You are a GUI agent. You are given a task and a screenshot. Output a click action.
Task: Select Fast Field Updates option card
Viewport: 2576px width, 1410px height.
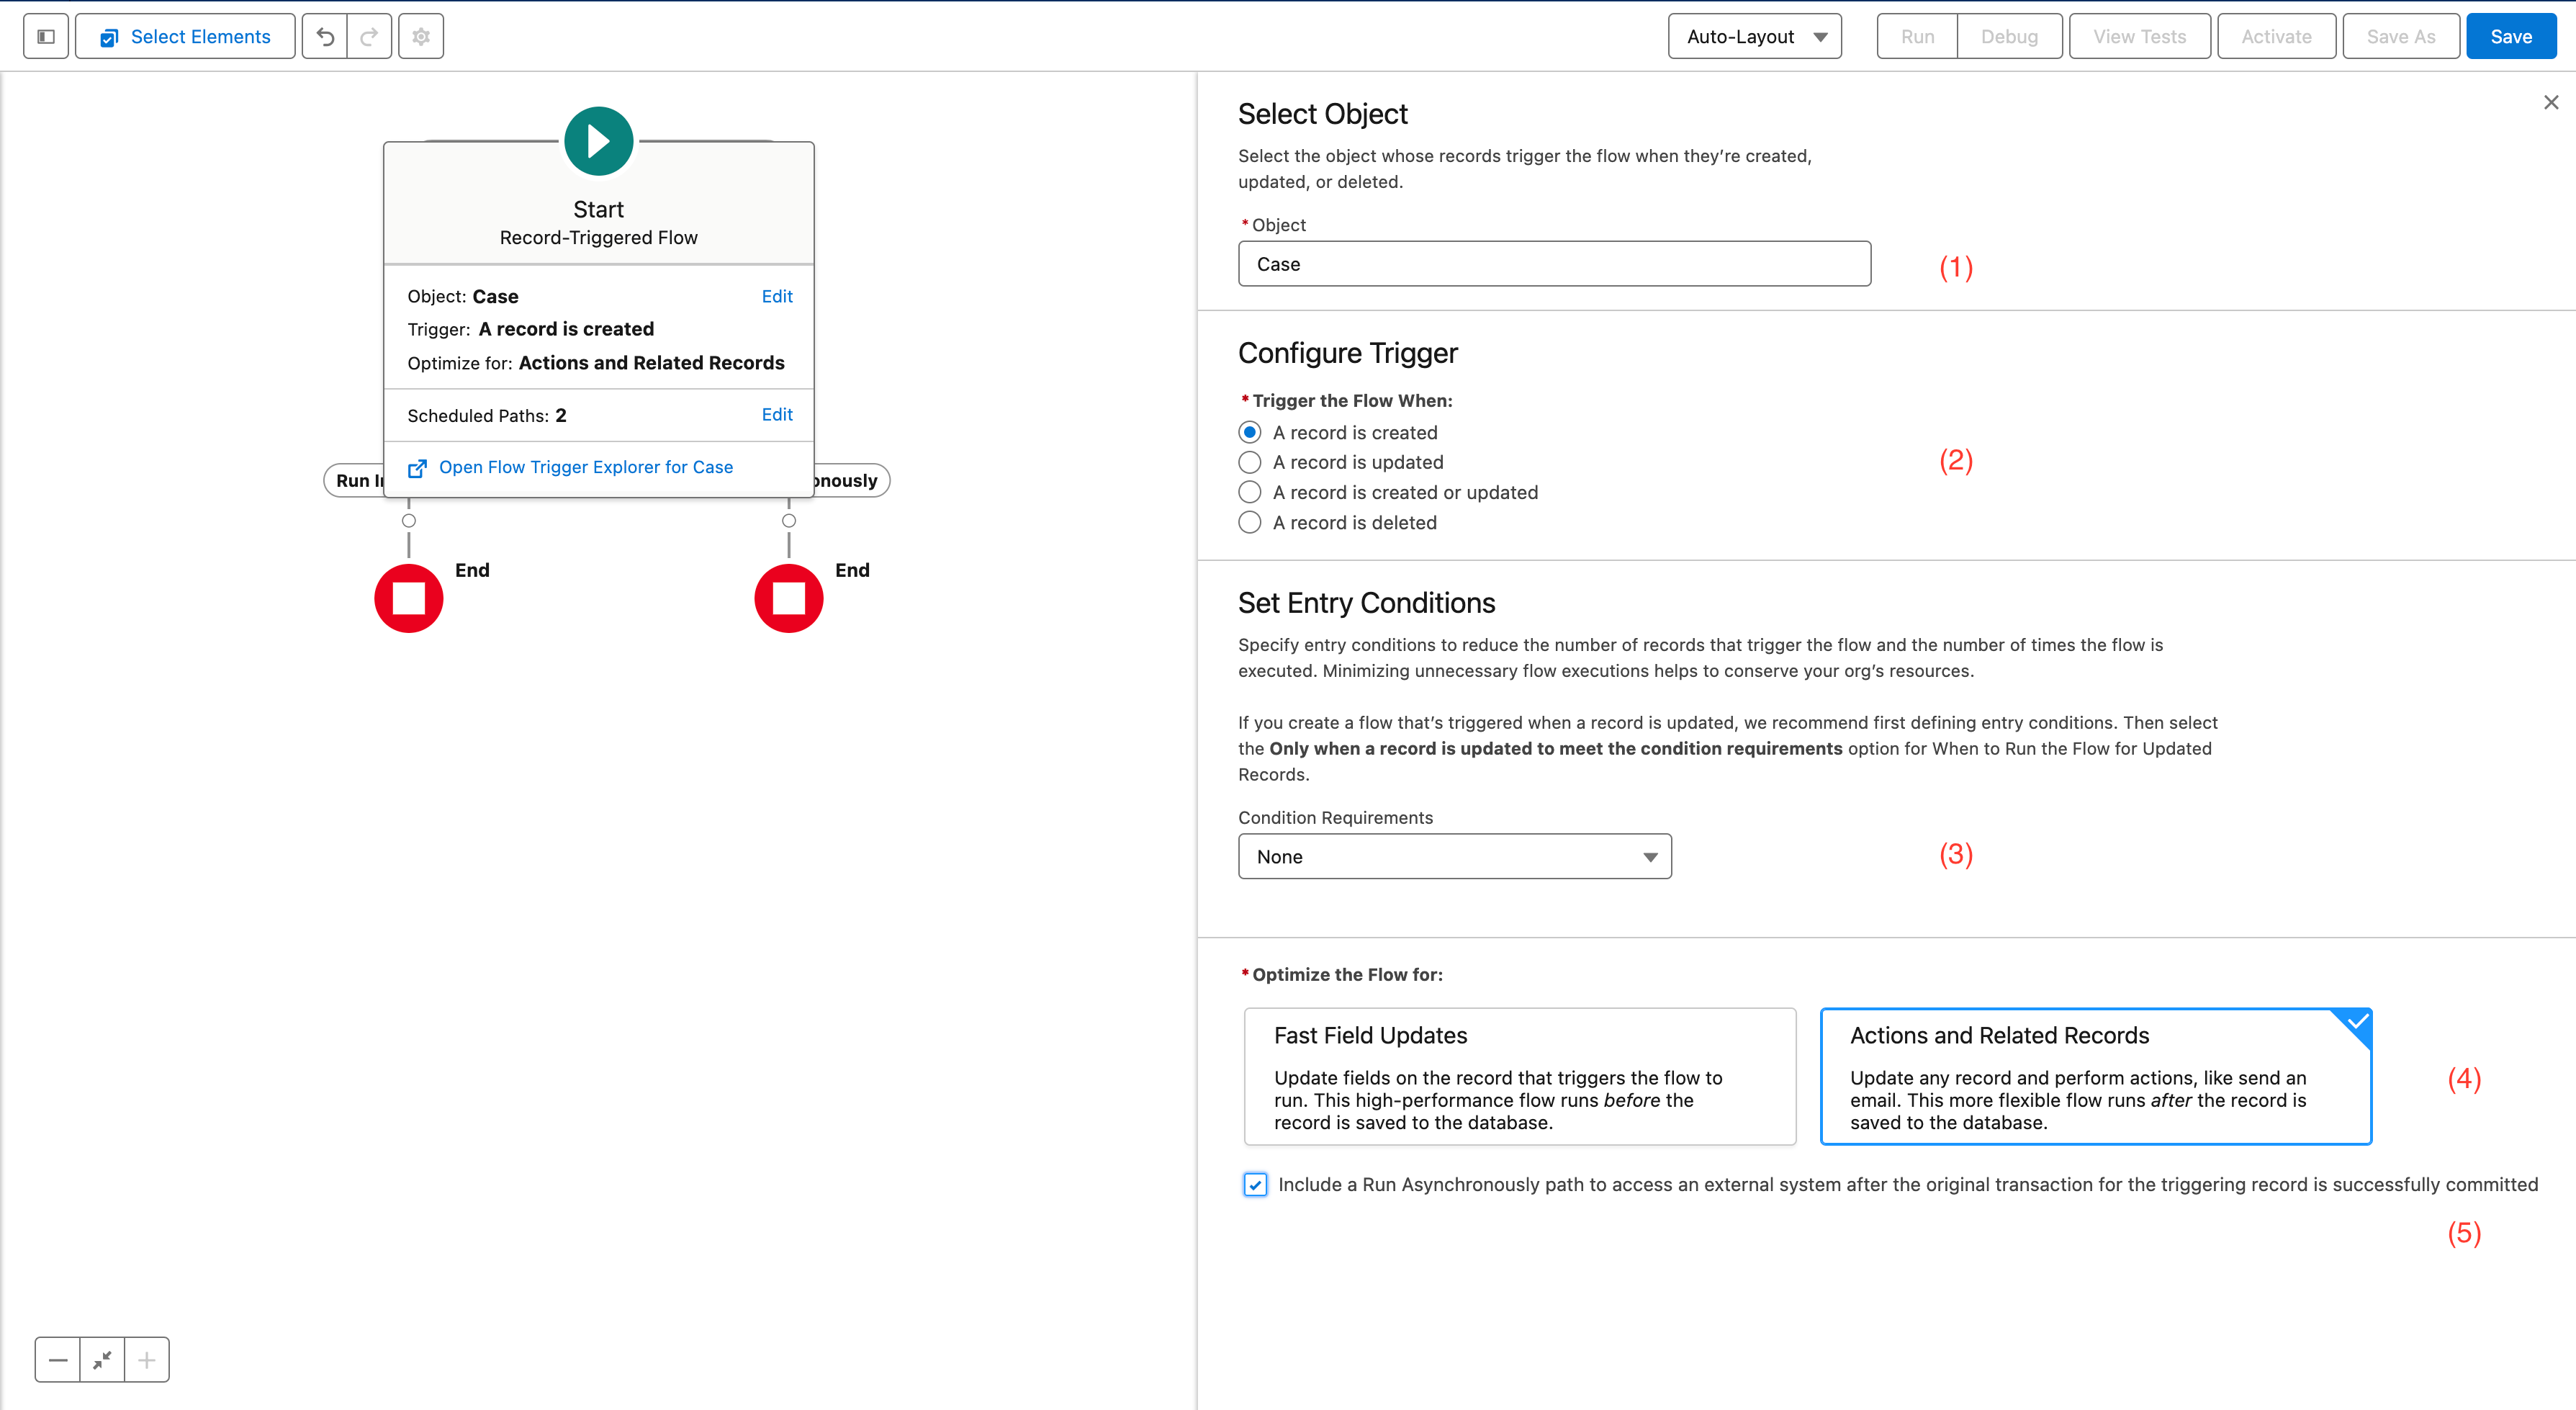click(x=1519, y=1076)
